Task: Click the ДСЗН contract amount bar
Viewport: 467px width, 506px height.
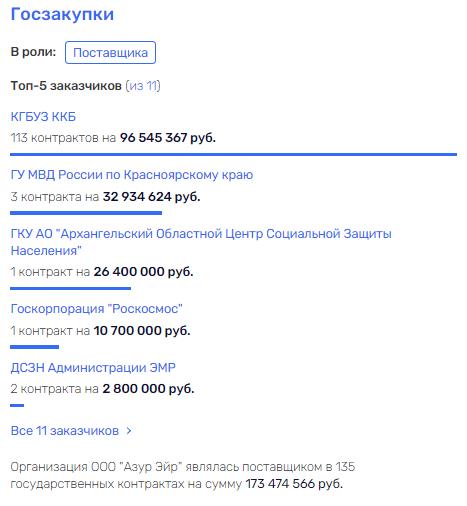Action: tap(17, 405)
